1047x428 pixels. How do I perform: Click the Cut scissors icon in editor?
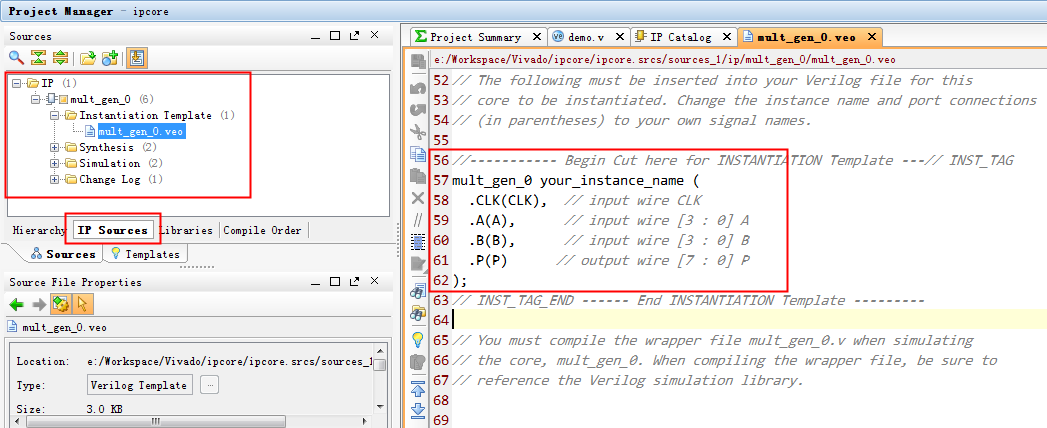418,131
